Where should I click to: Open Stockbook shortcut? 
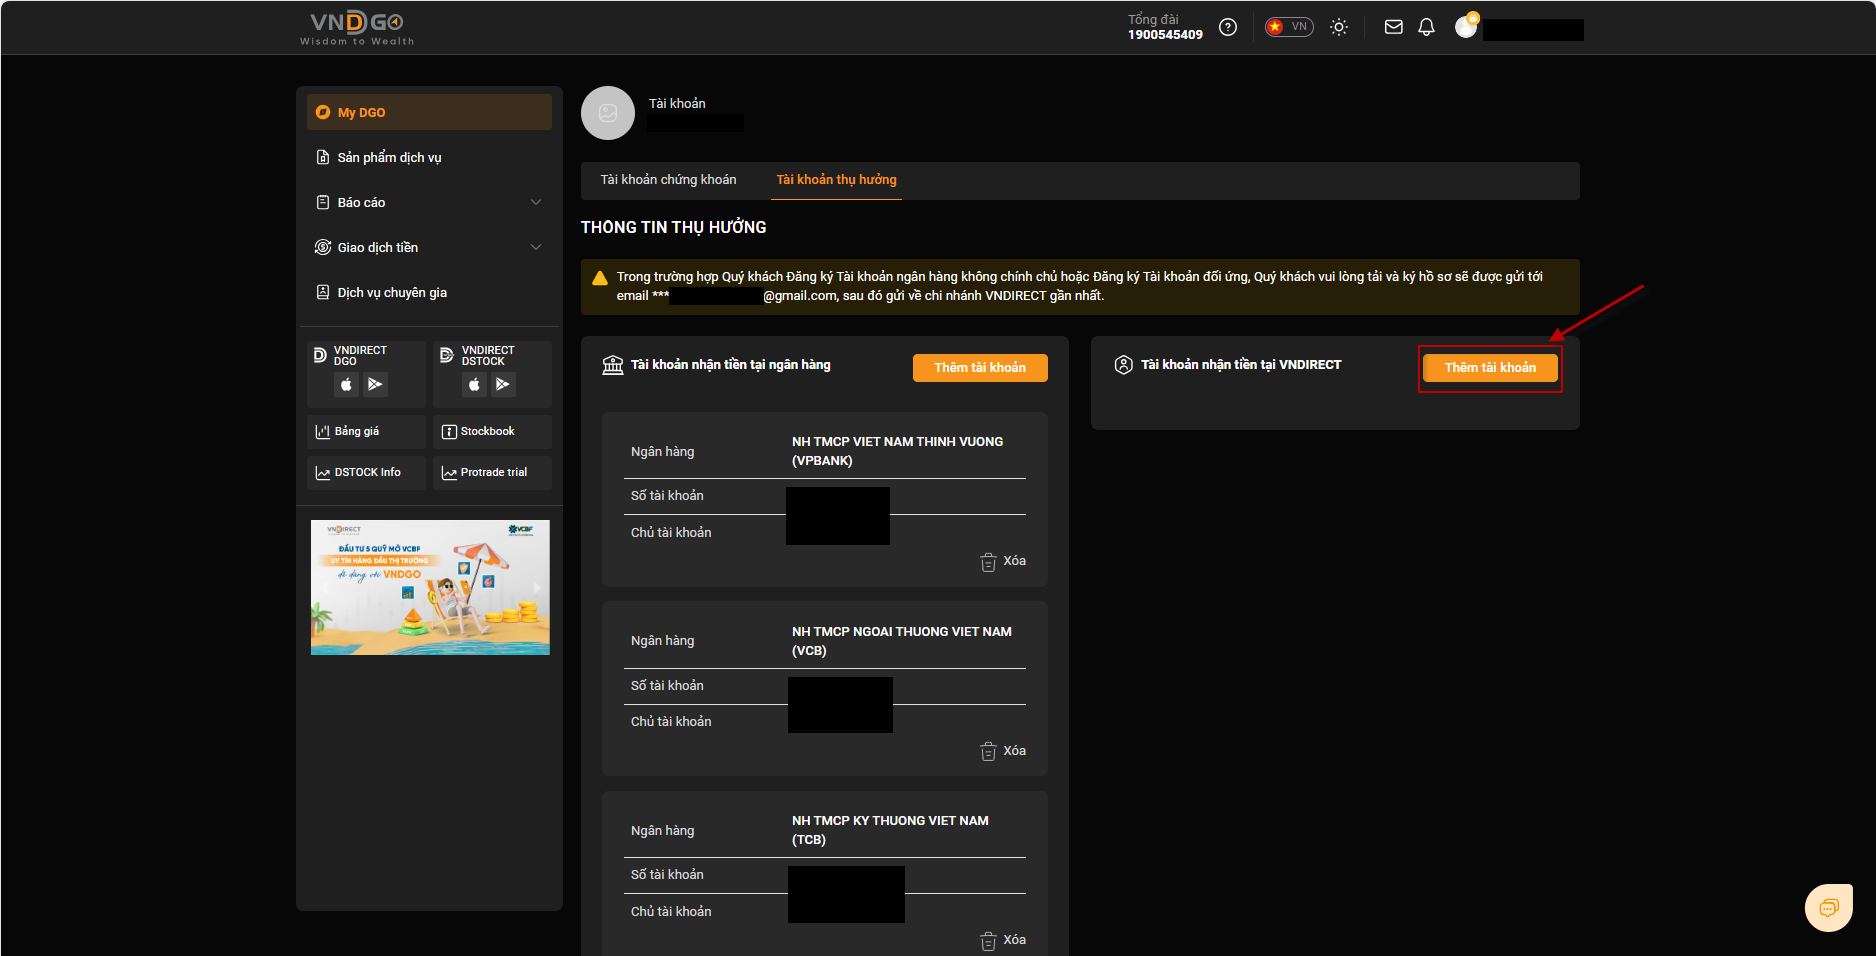(492, 432)
